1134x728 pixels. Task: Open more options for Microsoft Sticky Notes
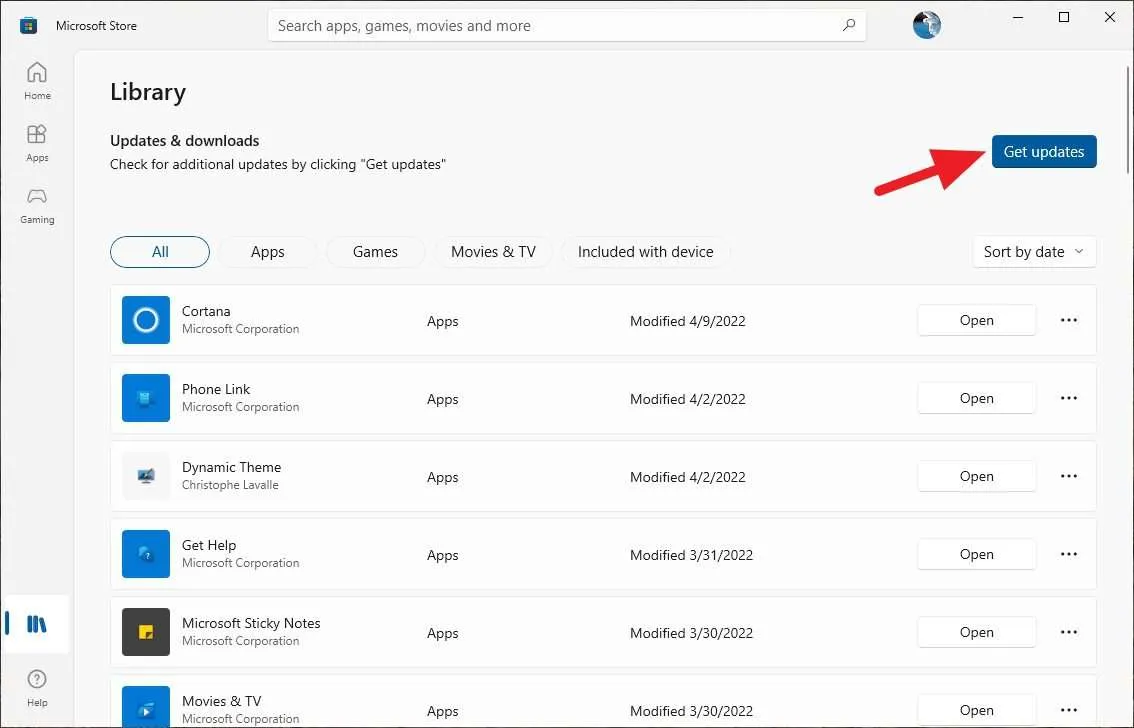tap(1069, 633)
